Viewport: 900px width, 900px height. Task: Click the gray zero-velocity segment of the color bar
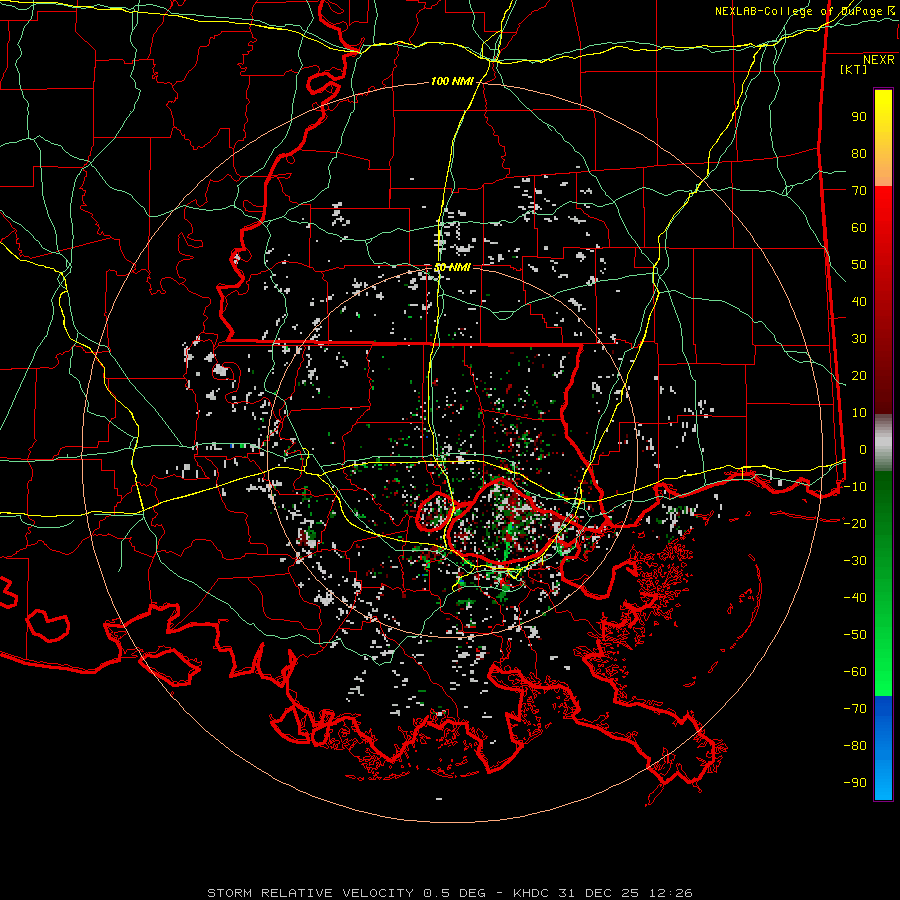[x=883, y=442]
